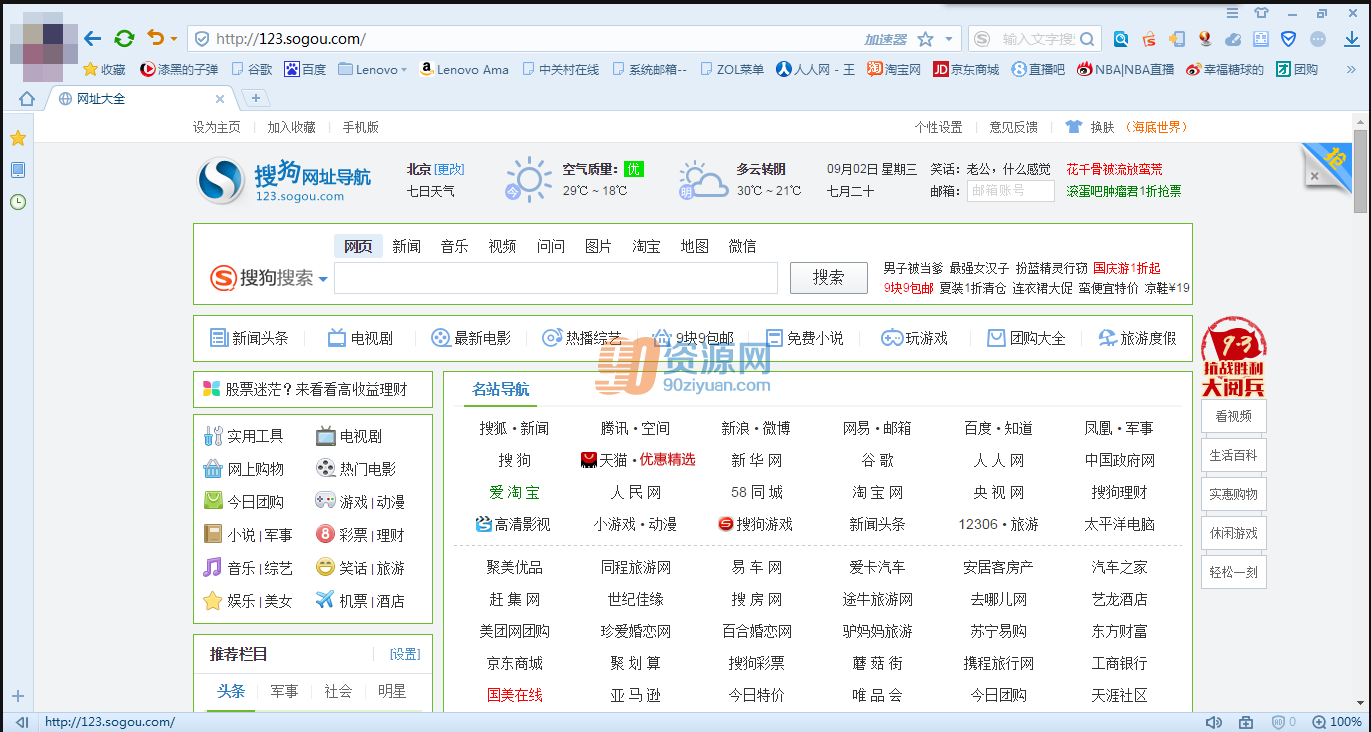The image size is (1371, 732).
Task: Click 设为主页 link at page top
Action: (x=216, y=127)
